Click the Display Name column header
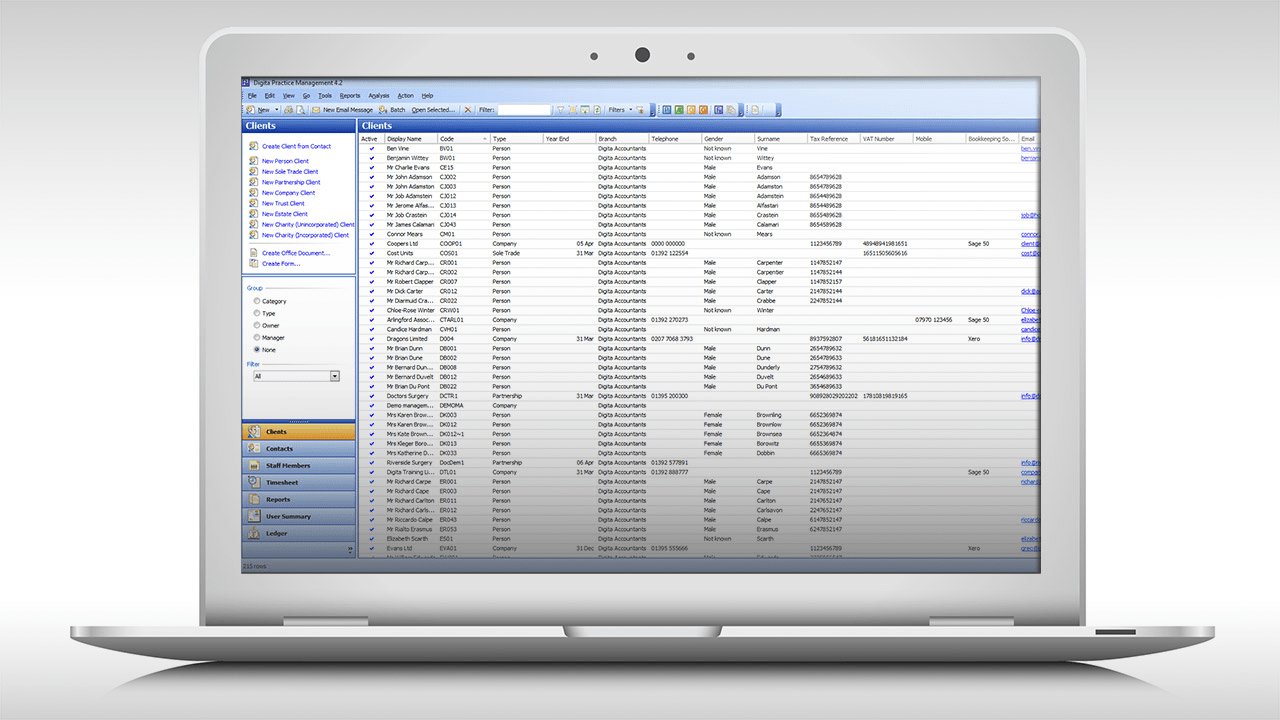Screen dimensions: 1280x720 pos(411,139)
